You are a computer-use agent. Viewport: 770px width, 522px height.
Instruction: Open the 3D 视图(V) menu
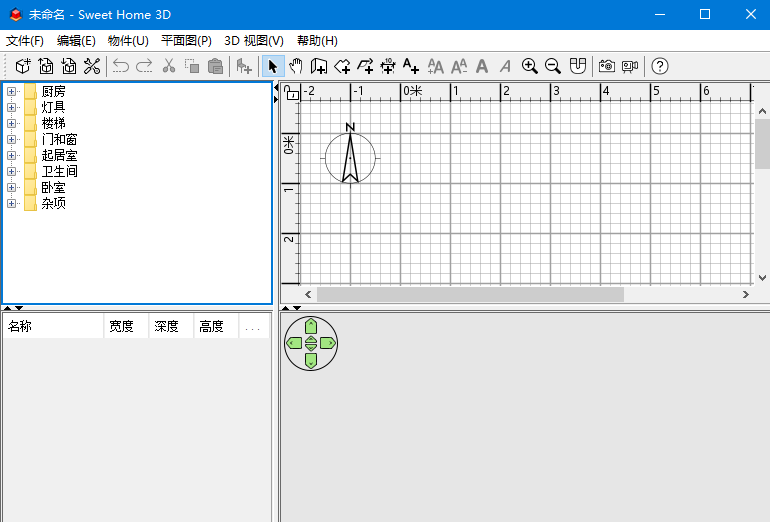point(254,41)
